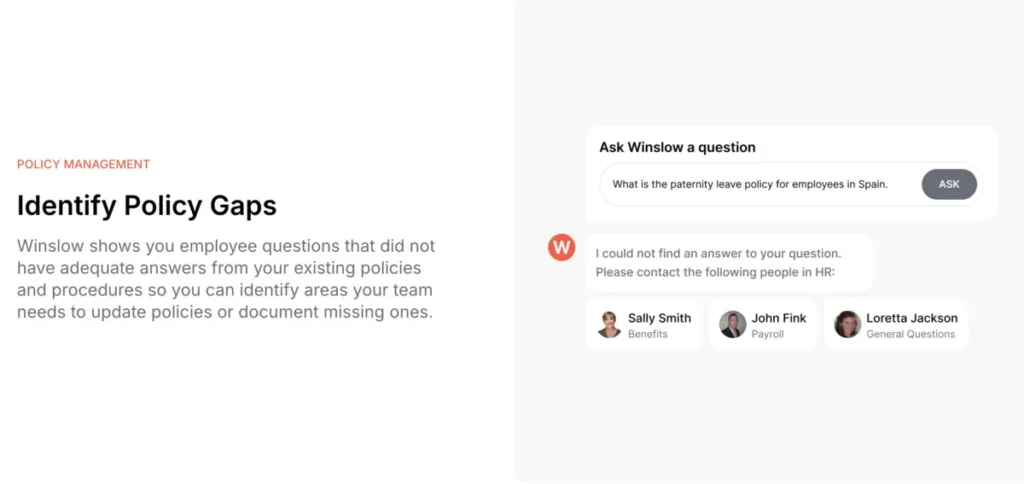The width and height of the screenshot is (1024, 484).
Task: Click the POLICY MANAGEMENT label
Action: tap(84, 164)
